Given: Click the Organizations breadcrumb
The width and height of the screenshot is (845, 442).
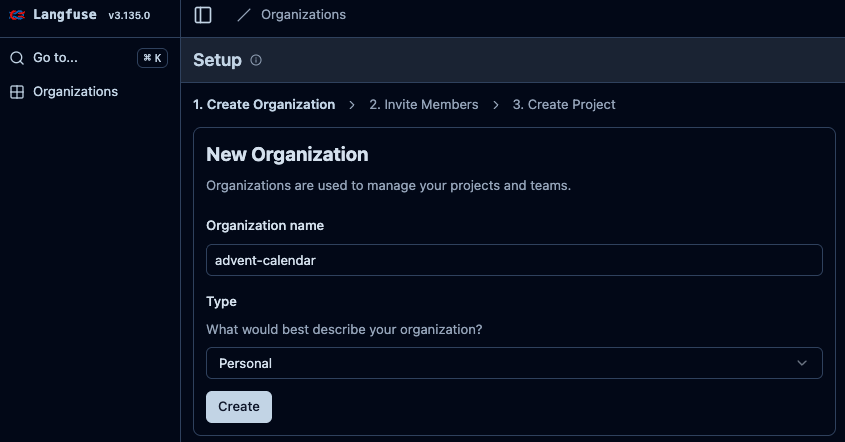Looking at the screenshot, I should [x=303, y=15].
